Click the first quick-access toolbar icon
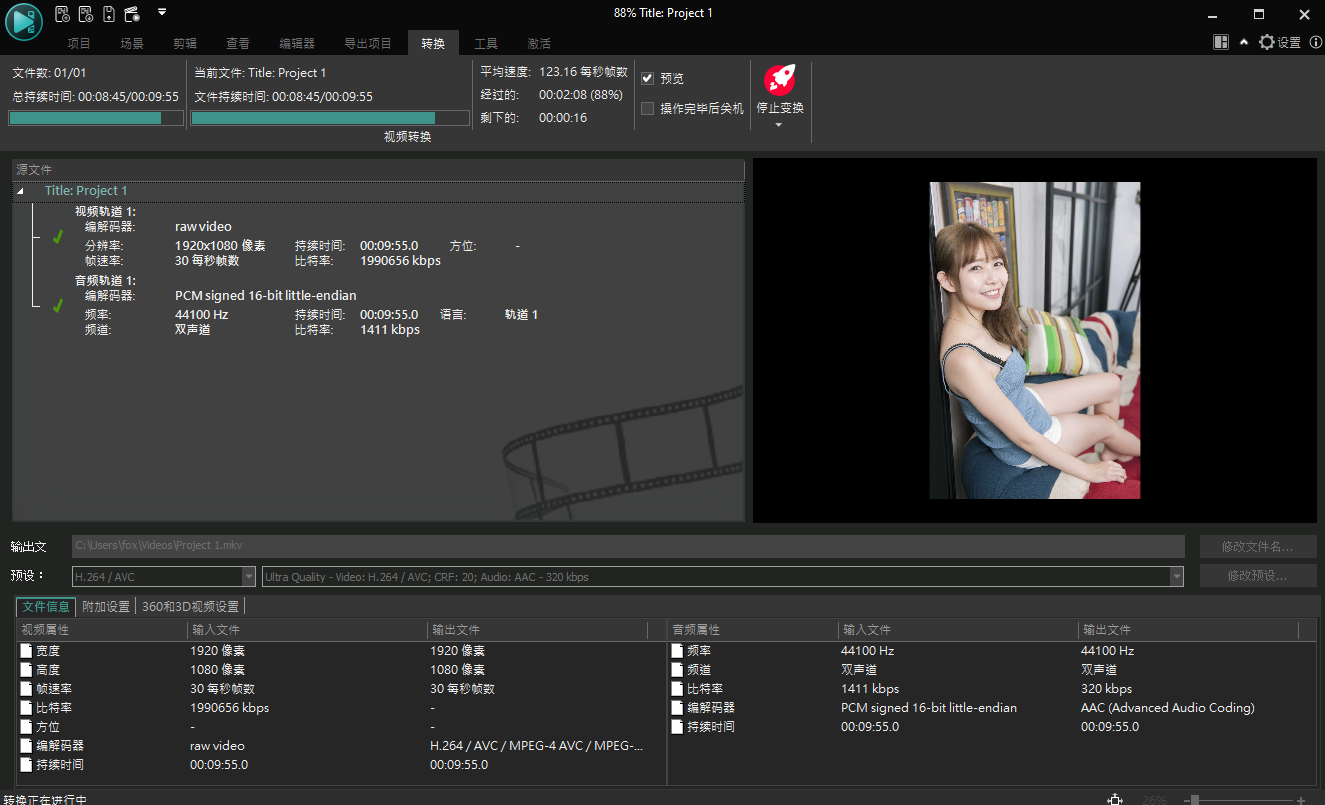Viewport: 1325px width, 805px height. pyautogui.click(x=62, y=14)
